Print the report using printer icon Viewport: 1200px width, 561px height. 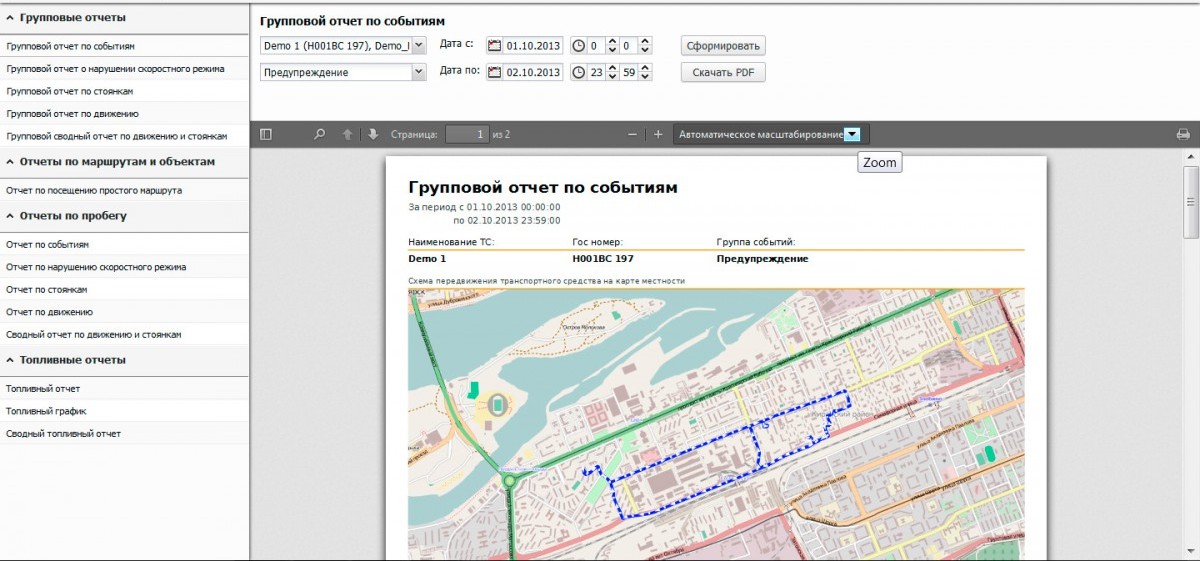click(1183, 134)
